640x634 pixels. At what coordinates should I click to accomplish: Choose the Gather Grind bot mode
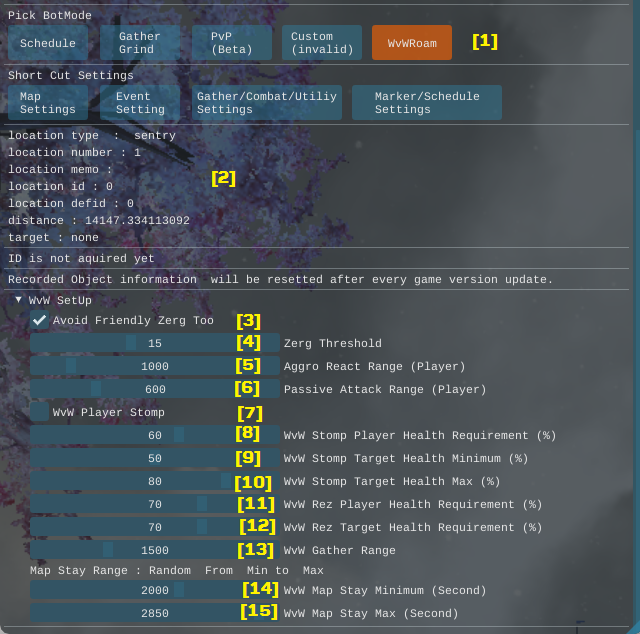pyautogui.click(x=139, y=43)
